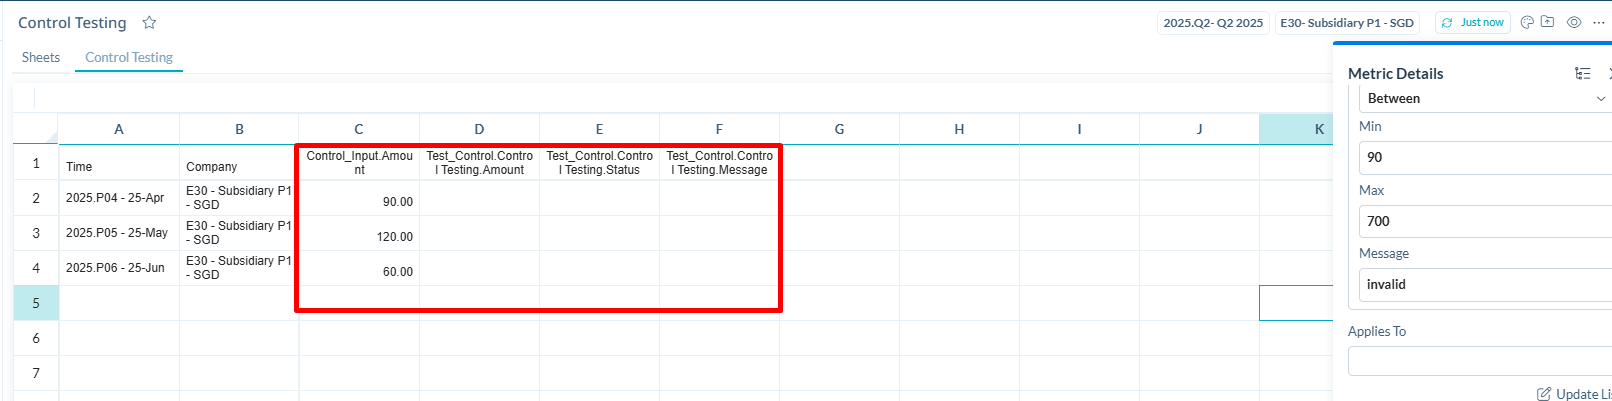Select row 3 header
Viewport: 1612px width, 401px height.
click(36, 233)
